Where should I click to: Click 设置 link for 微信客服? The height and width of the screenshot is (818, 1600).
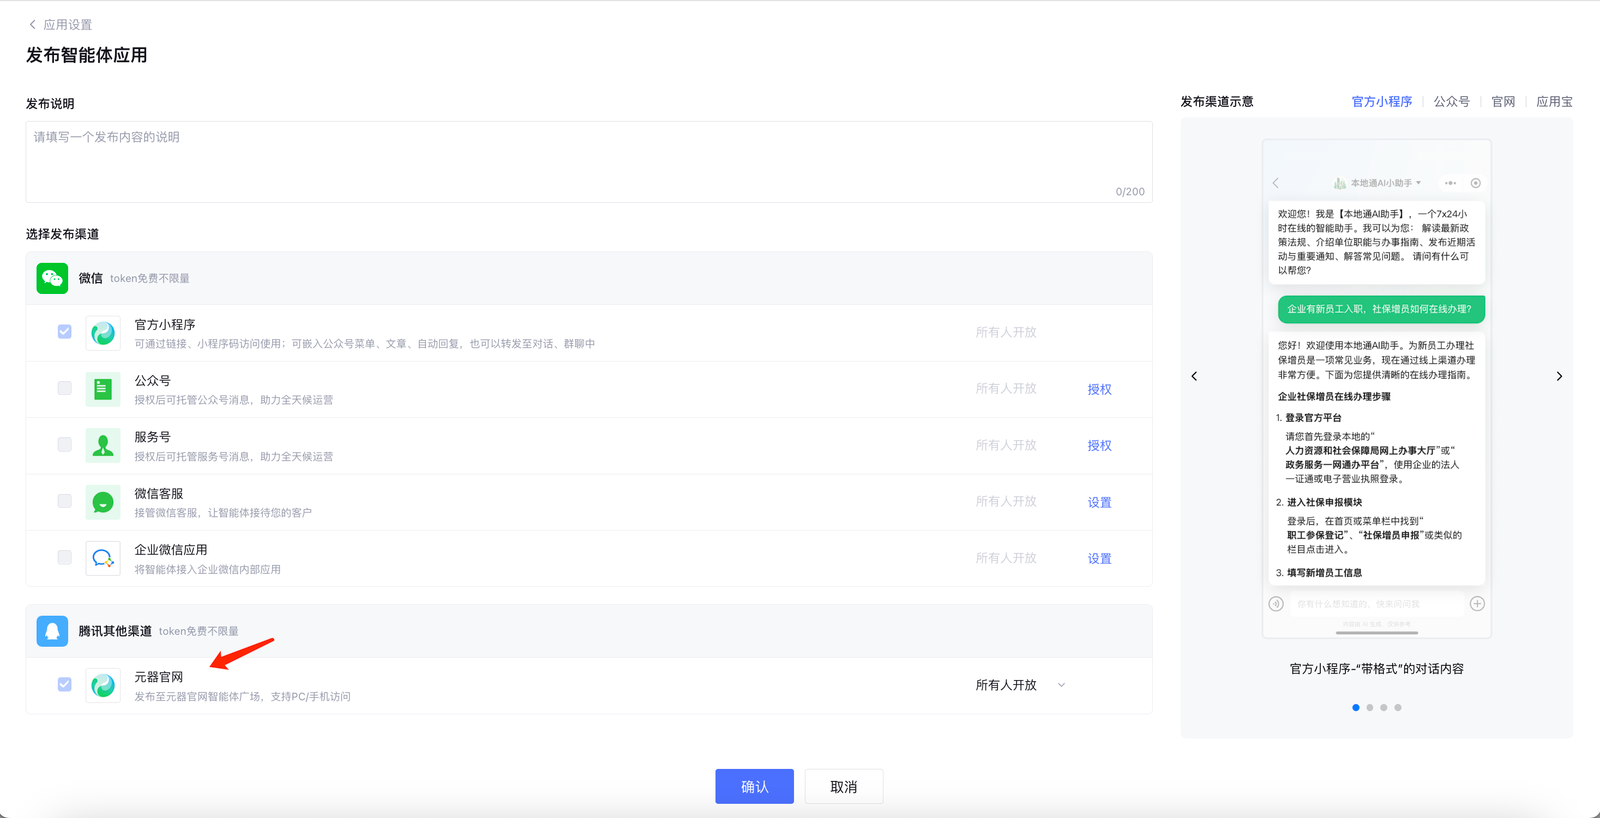click(x=1099, y=502)
